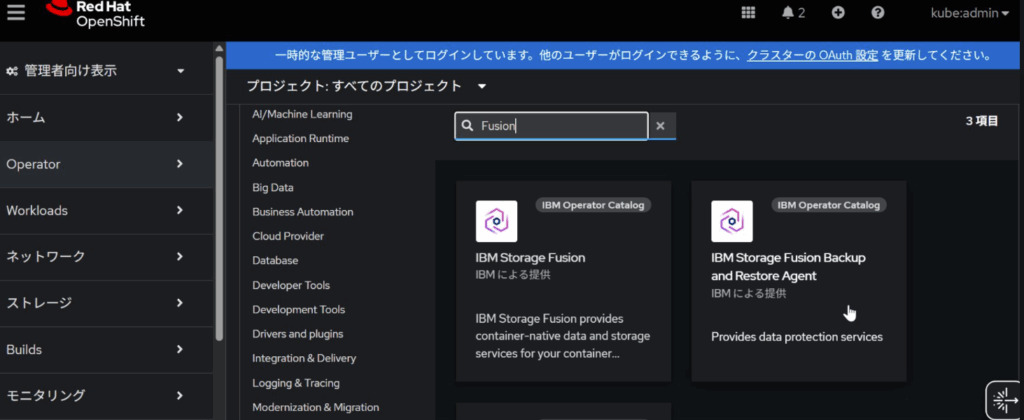
Task: Select the Integration & Delivery category
Action: coord(304,359)
